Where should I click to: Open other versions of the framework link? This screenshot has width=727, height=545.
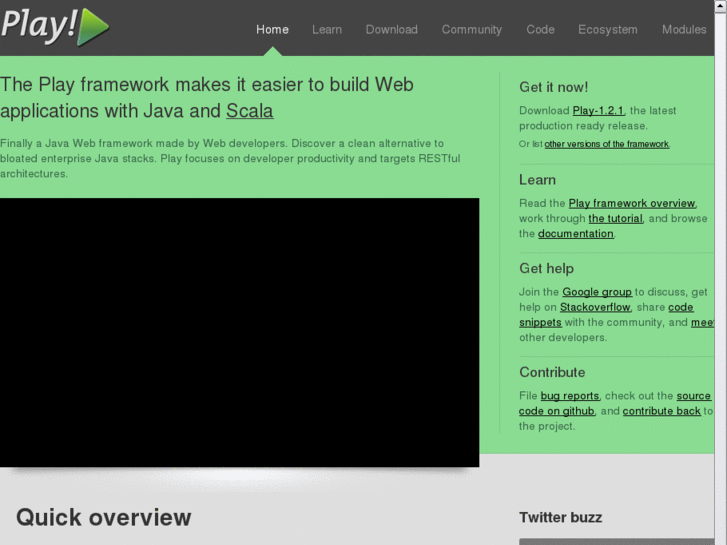pos(607,144)
